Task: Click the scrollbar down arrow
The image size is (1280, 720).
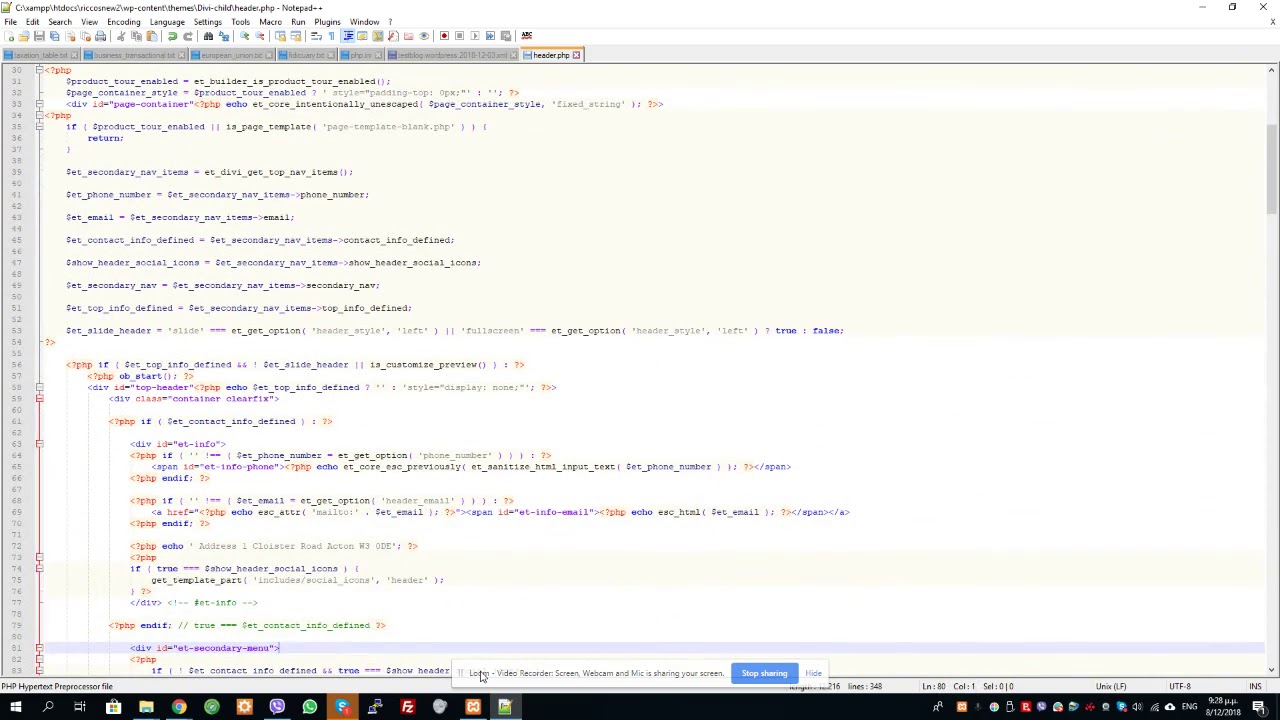Action: [x=1272, y=669]
